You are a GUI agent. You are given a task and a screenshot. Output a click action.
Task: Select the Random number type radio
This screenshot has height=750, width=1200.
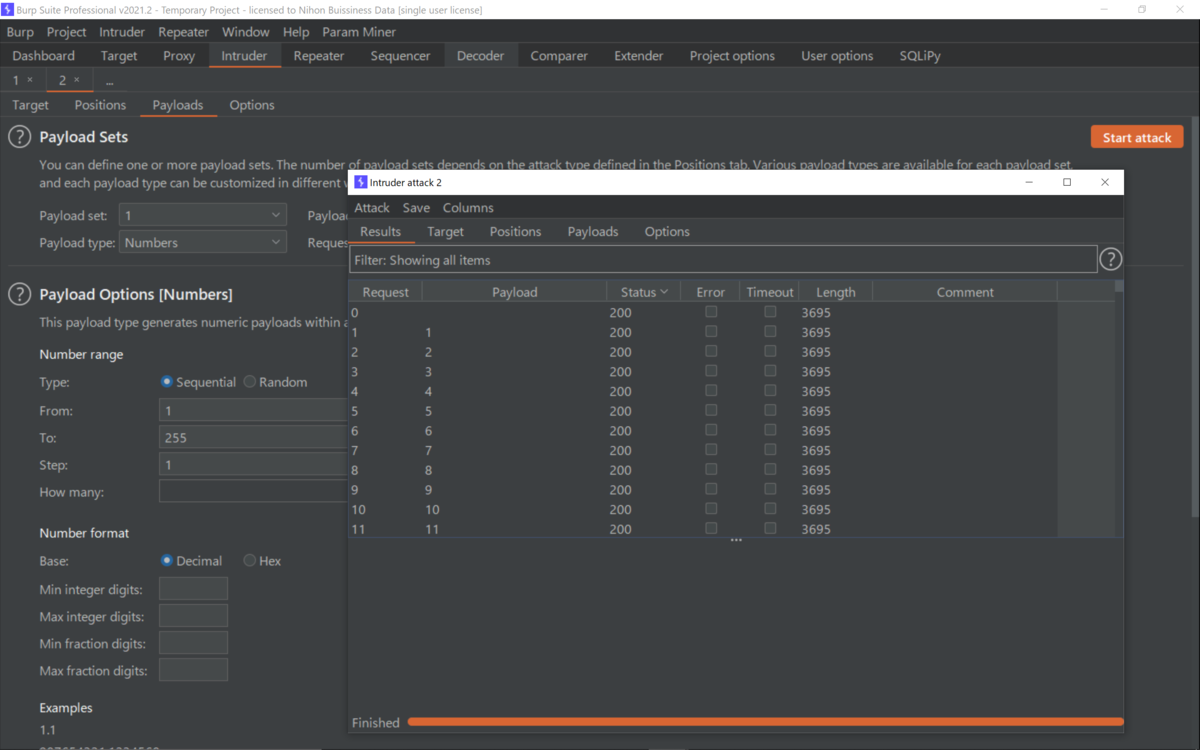click(x=250, y=382)
